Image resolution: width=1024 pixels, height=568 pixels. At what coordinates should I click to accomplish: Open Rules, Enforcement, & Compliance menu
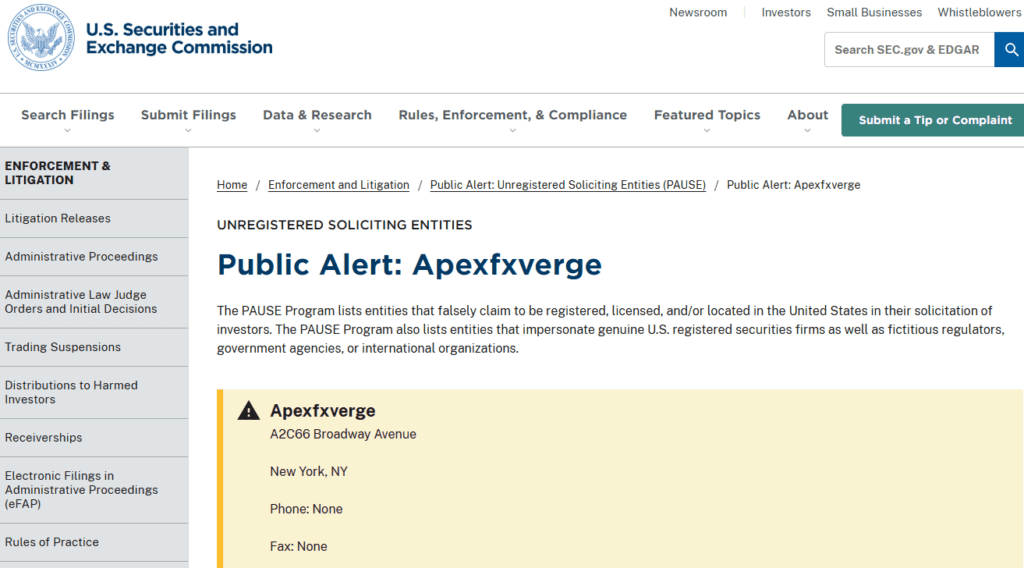click(x=513, y=115)
